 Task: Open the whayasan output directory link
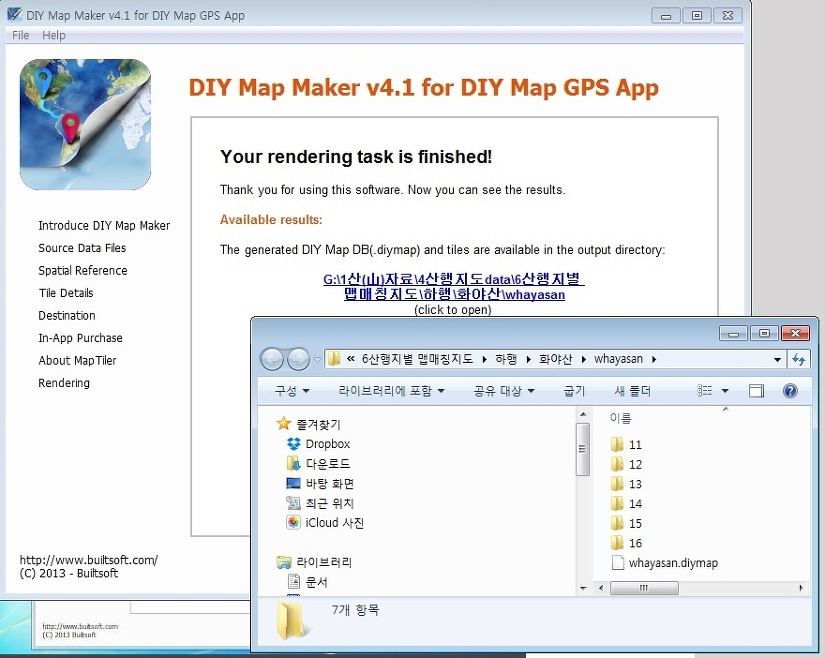pos(454,287)
